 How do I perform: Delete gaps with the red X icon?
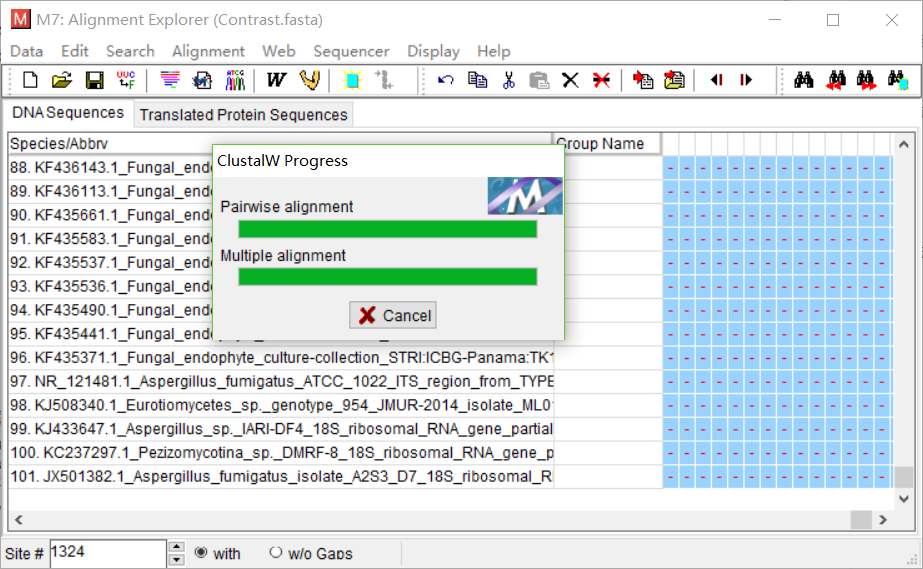[x=602, y=79]
